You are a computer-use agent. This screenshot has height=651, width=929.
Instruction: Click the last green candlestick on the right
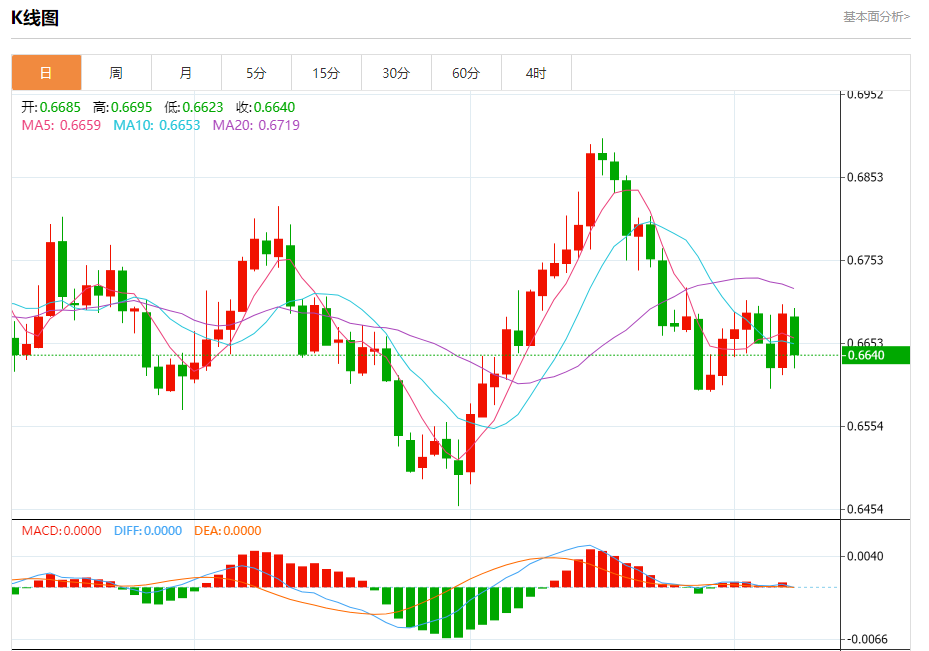(795, 336)
